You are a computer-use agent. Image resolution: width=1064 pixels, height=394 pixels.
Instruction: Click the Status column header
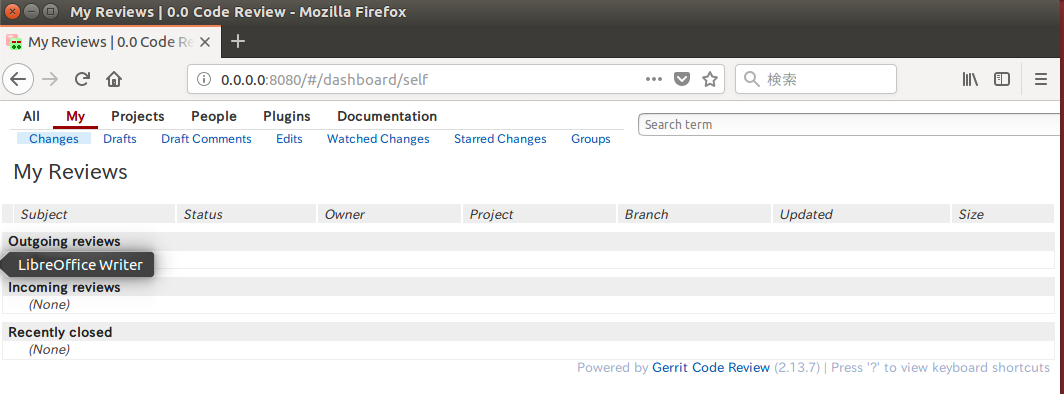[x=246, y=214]
